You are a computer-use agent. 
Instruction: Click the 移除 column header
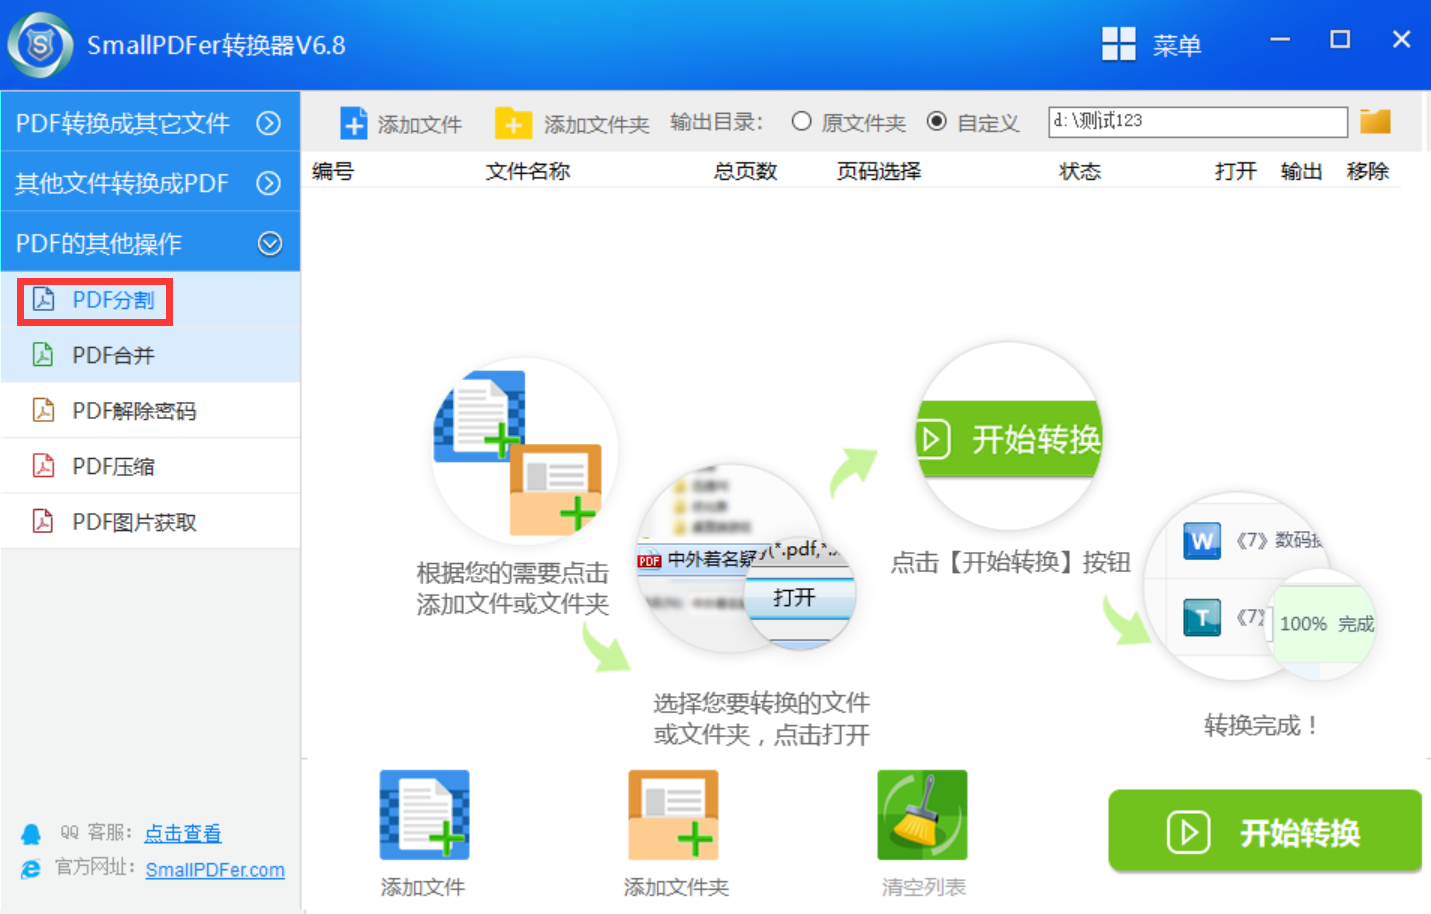(x=1368, y=171)
